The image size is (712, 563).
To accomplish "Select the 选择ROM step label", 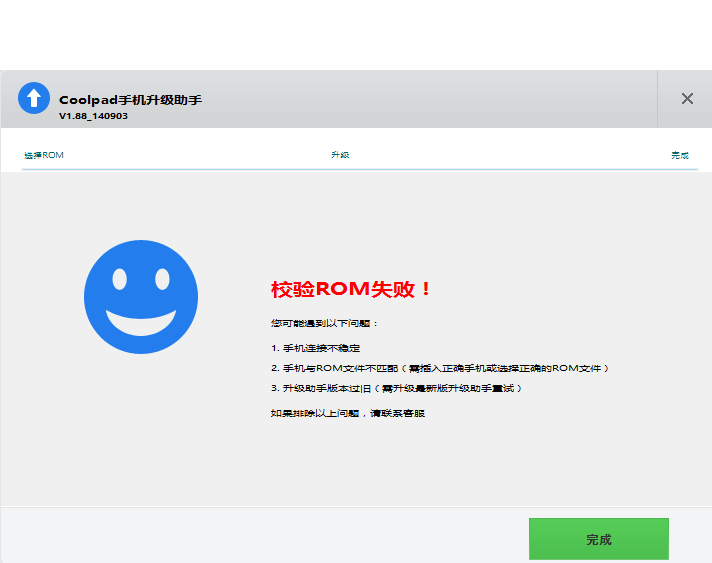I will click(x=44, y=156).
